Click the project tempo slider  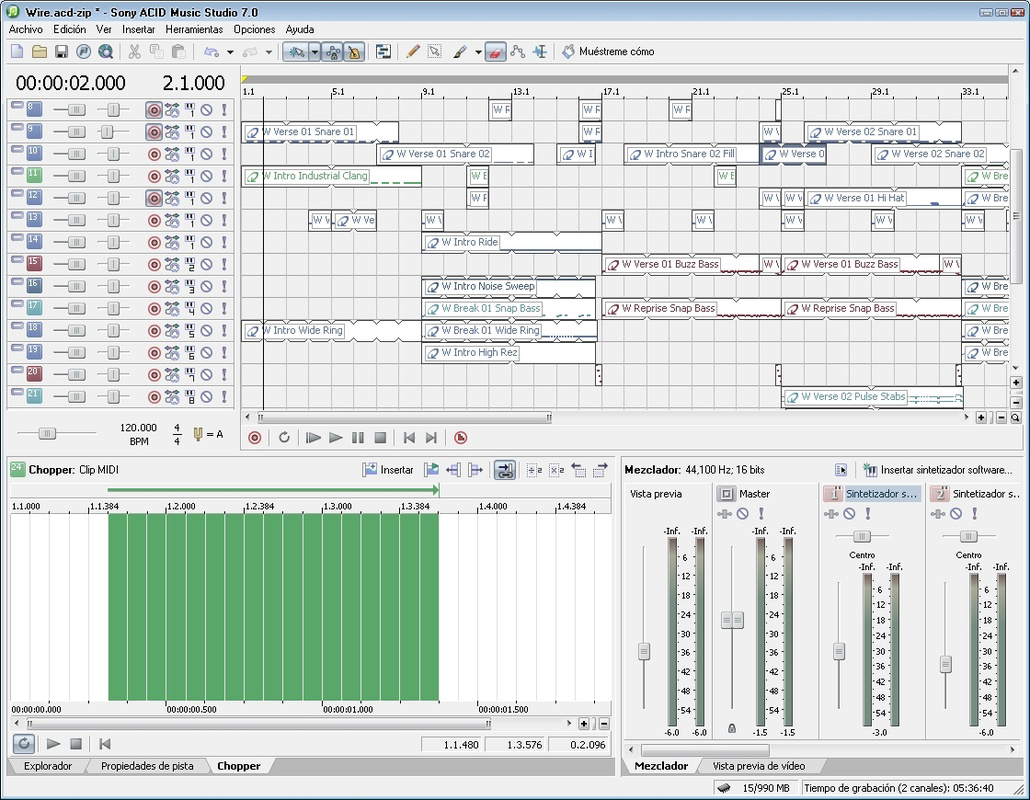[x=47, y=433]
